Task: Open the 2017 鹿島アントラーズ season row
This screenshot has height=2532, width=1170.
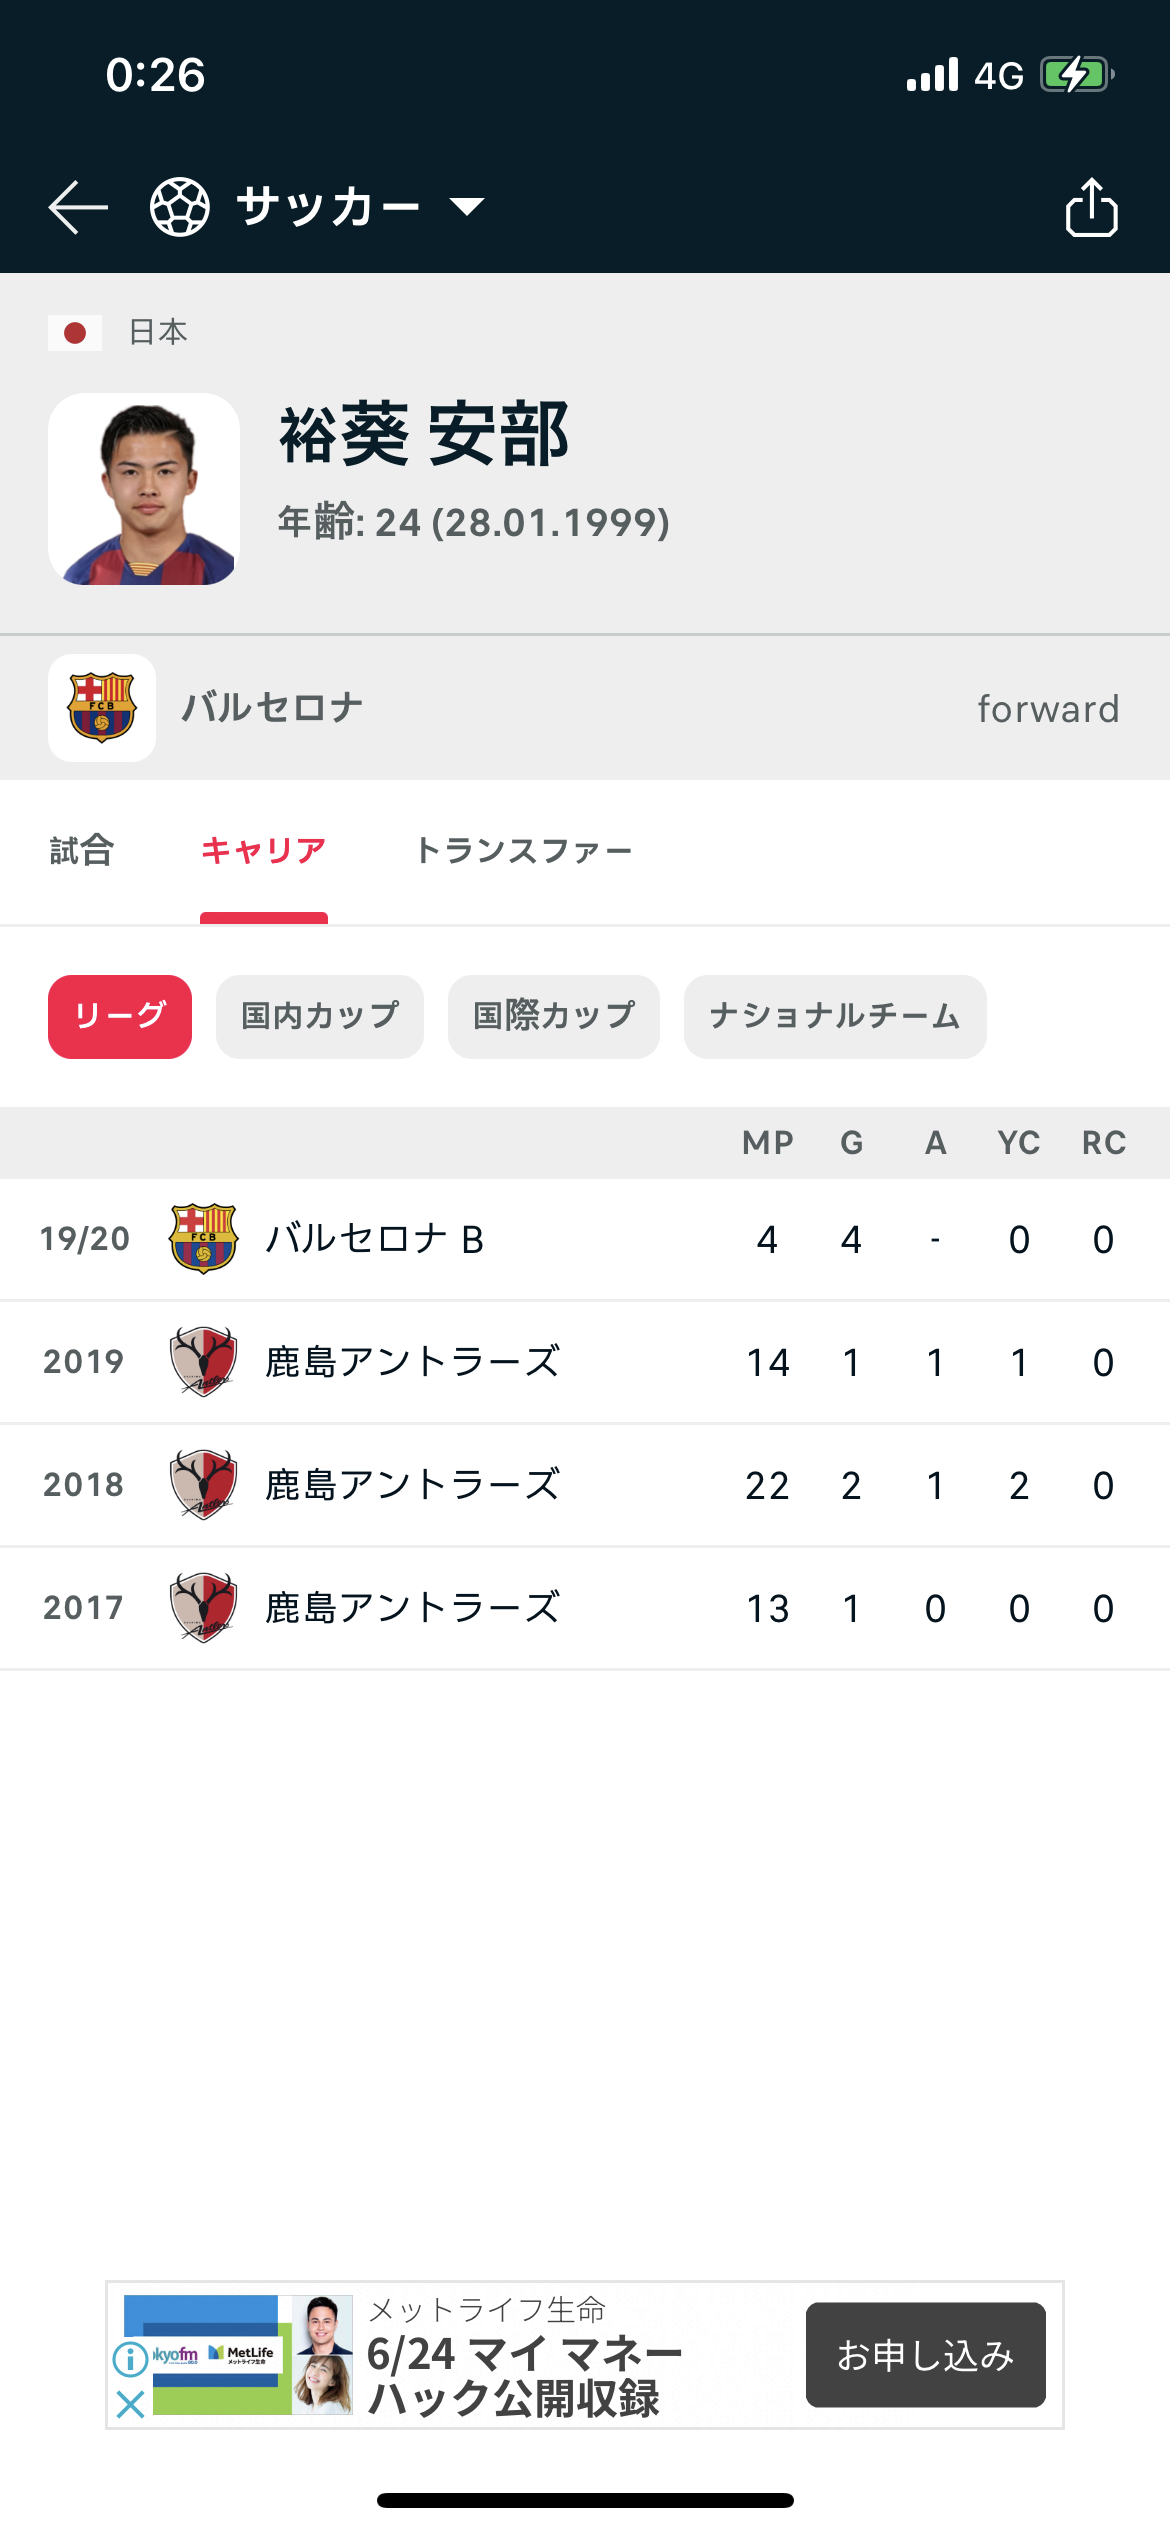Action: [585, 1608]
